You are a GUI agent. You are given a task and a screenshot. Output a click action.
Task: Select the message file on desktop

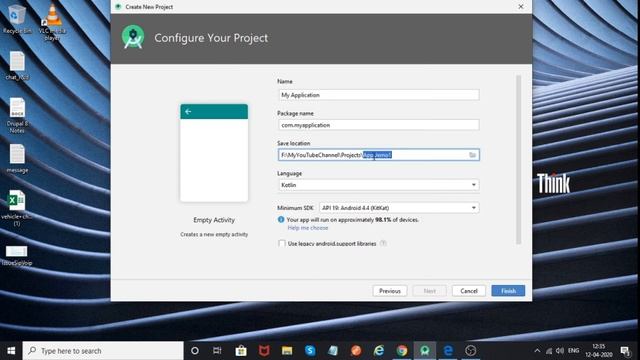tap(17, 159)
